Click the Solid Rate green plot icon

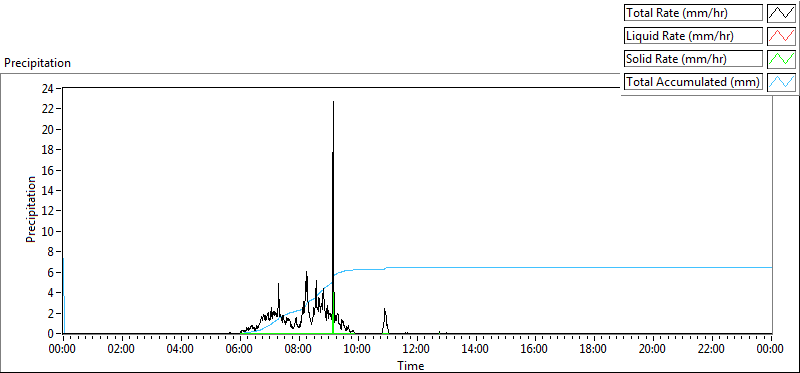[781, 59]
